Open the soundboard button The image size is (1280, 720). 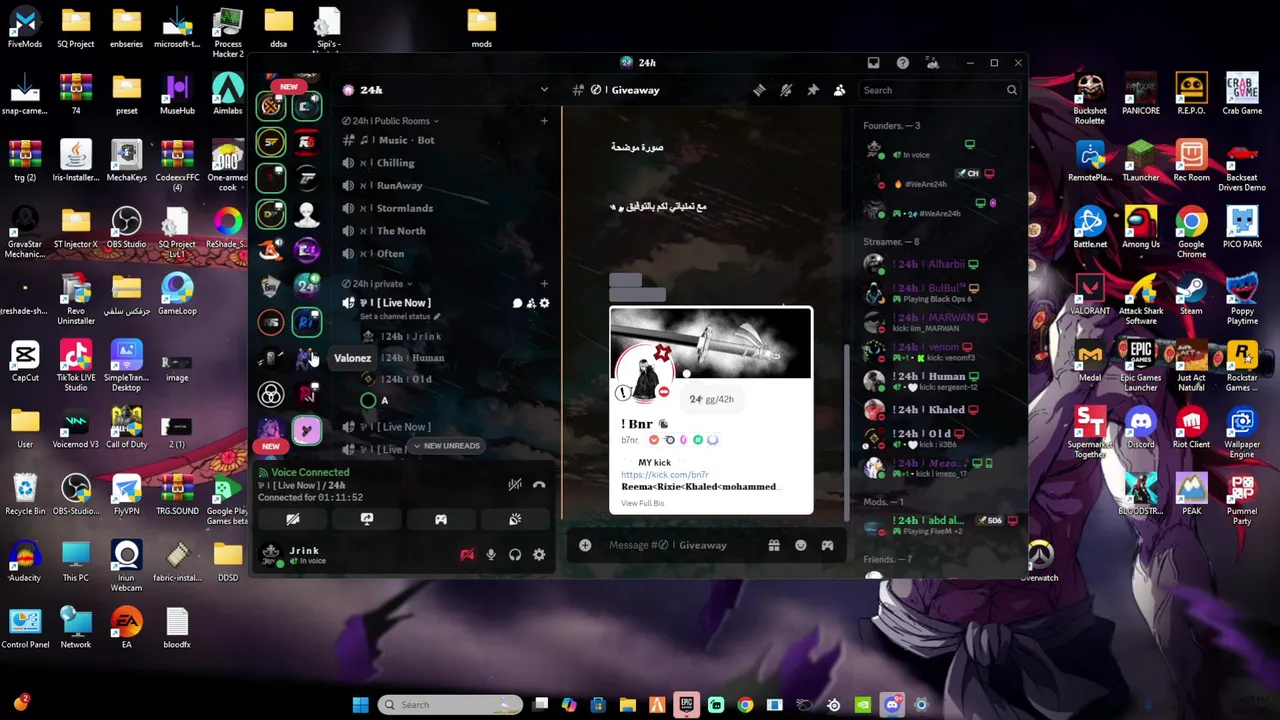(515, 519)
